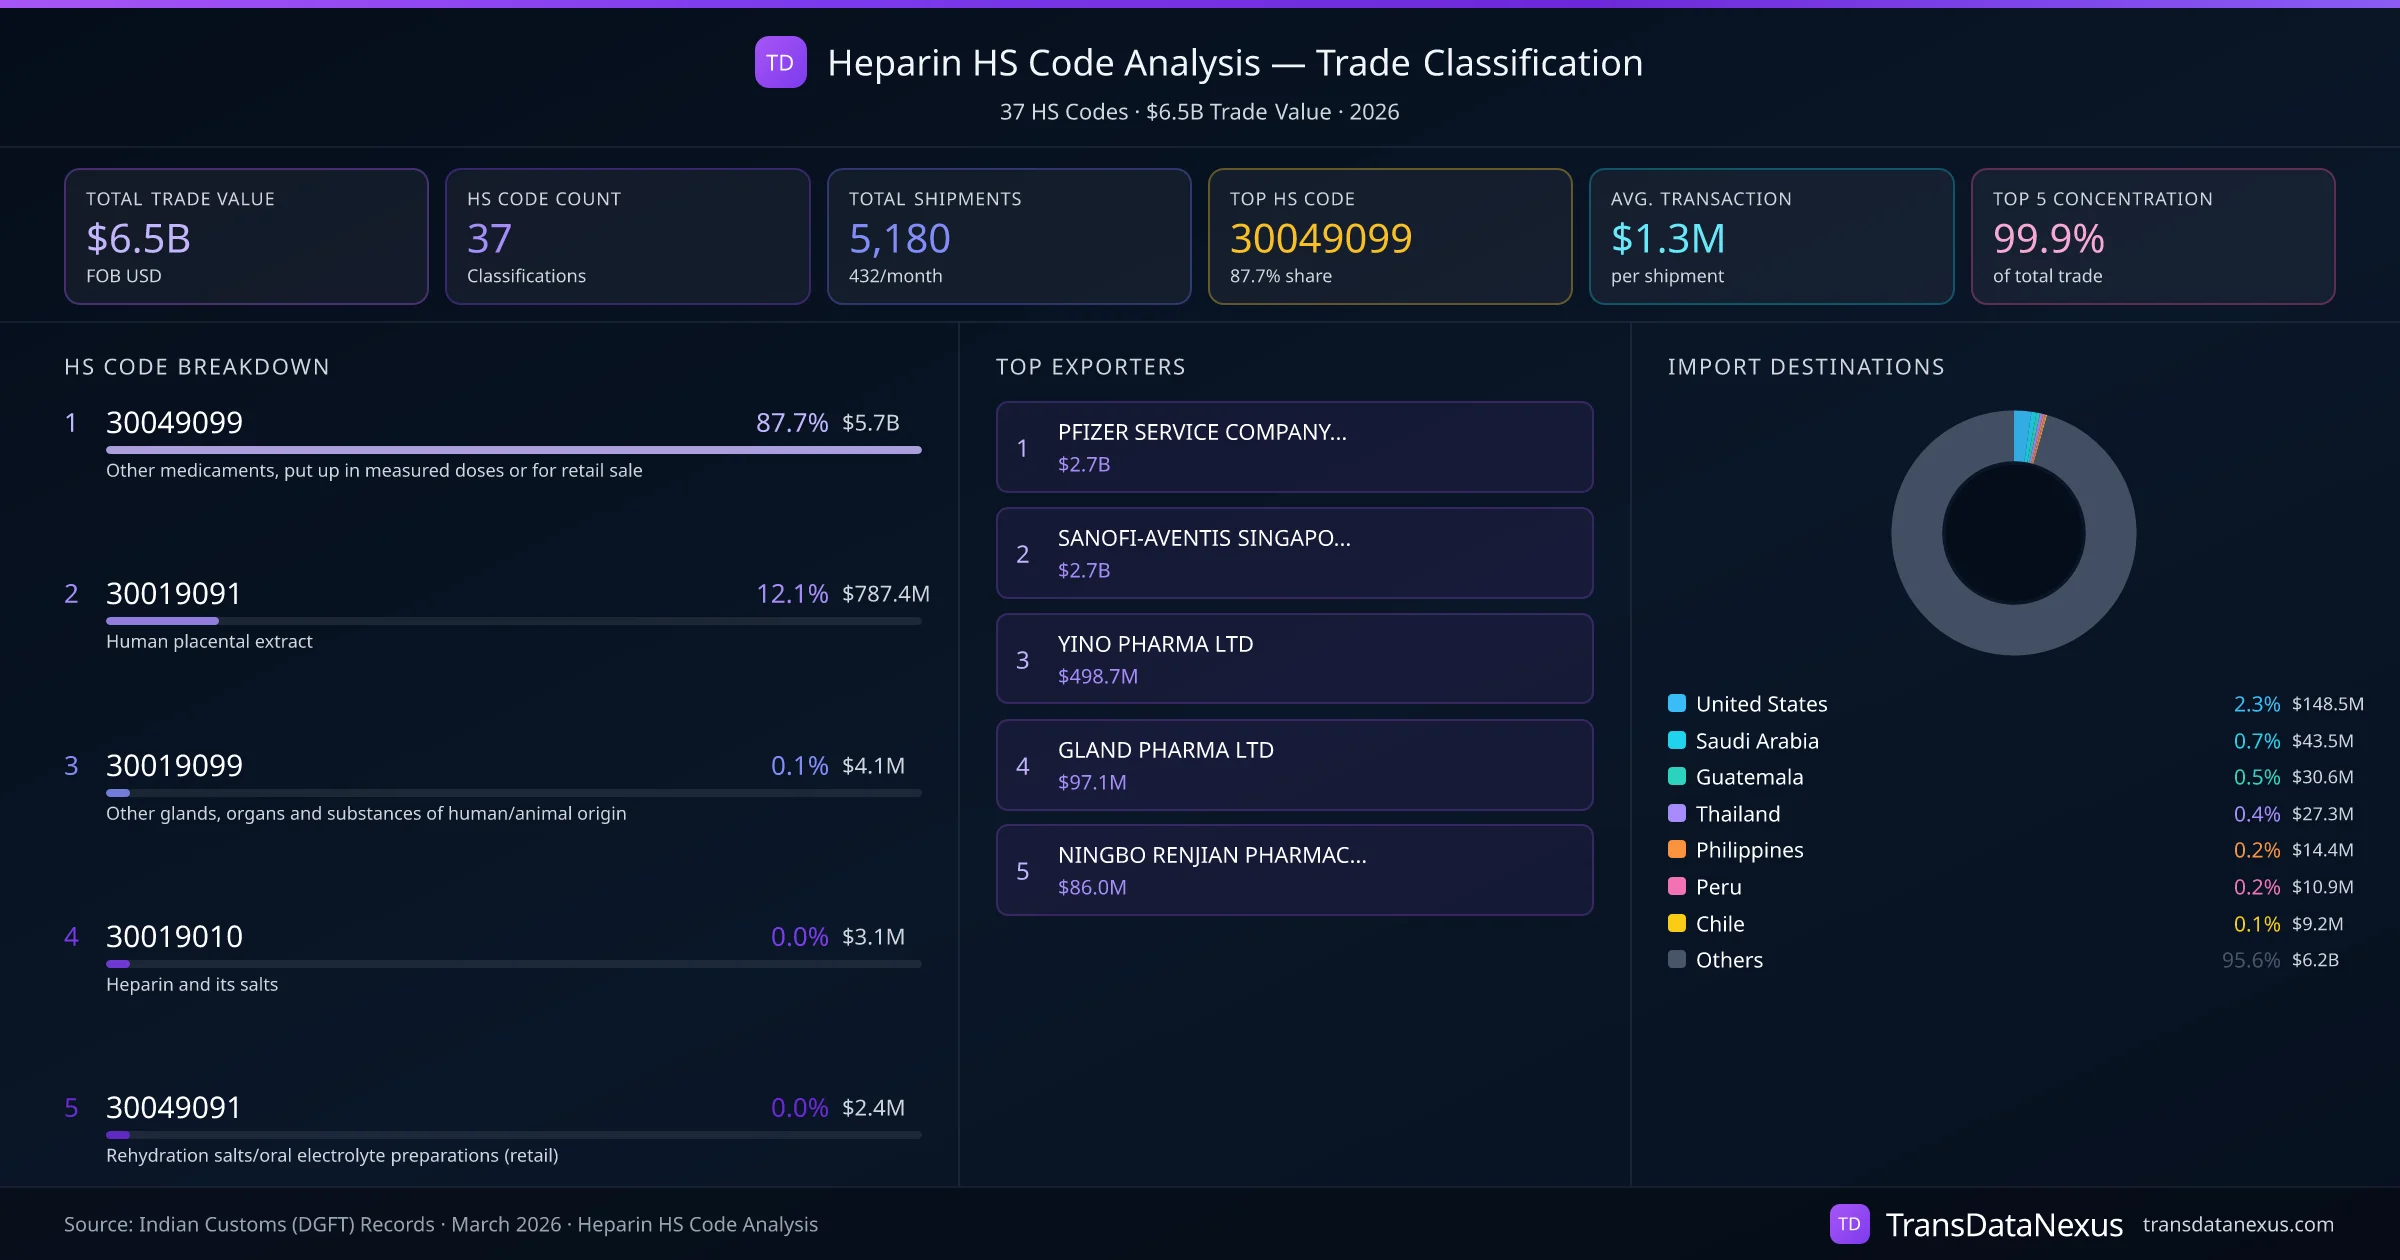Click the 30049099 progress bar

(513, 450)
